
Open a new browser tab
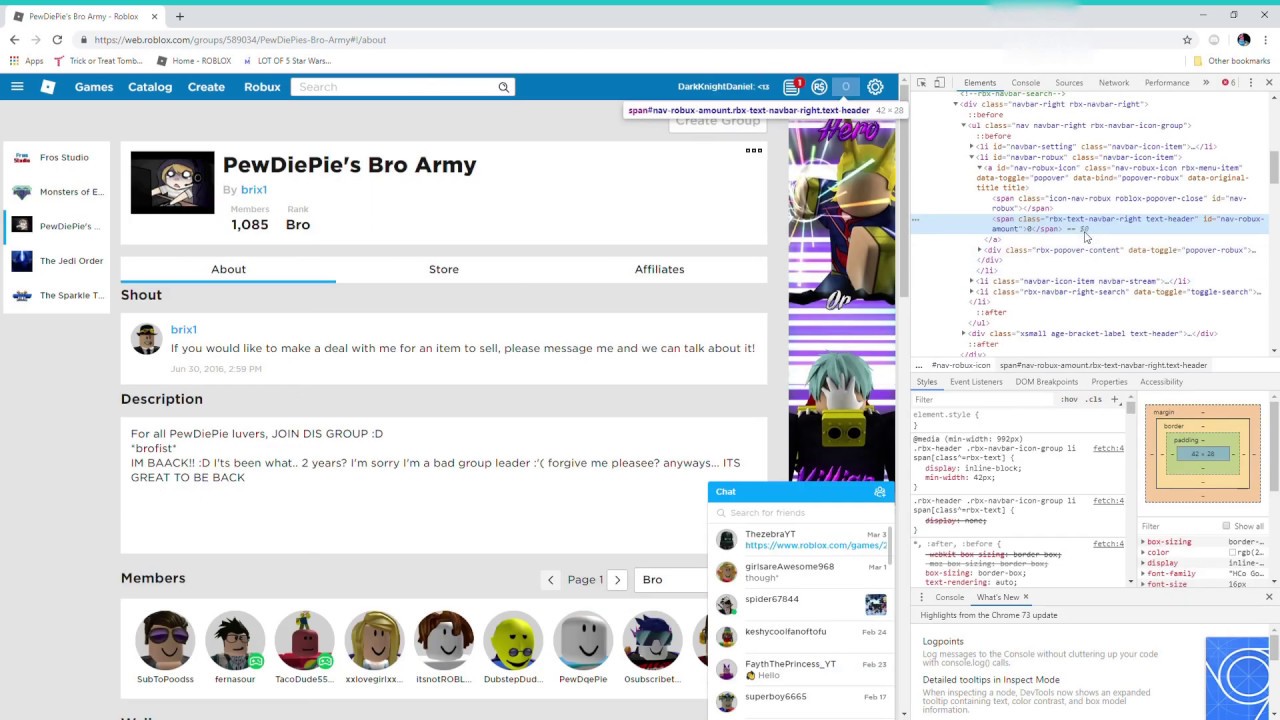coord(180,16)
